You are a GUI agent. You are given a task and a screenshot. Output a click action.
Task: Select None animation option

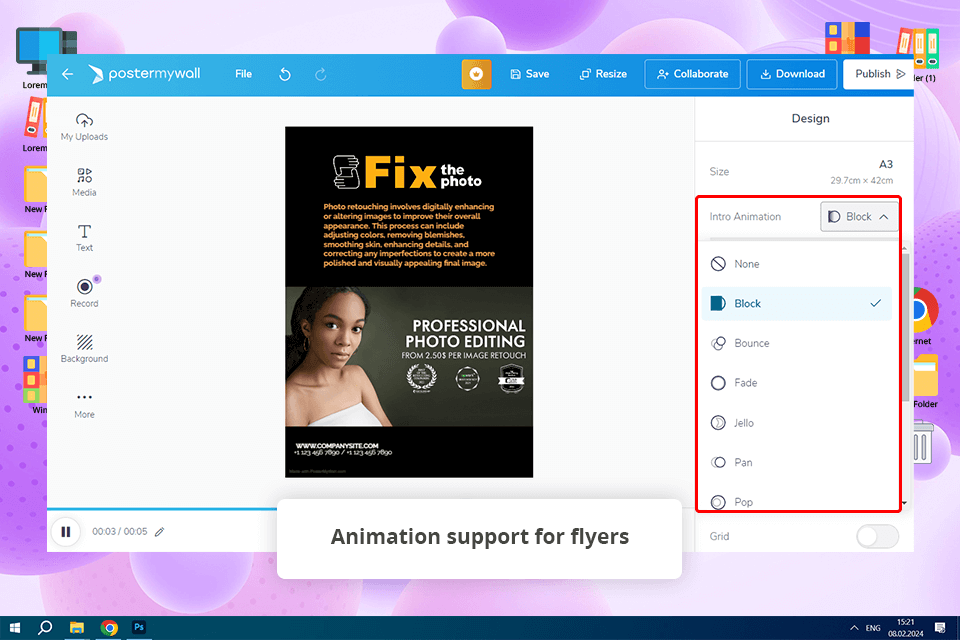(796, 264)
